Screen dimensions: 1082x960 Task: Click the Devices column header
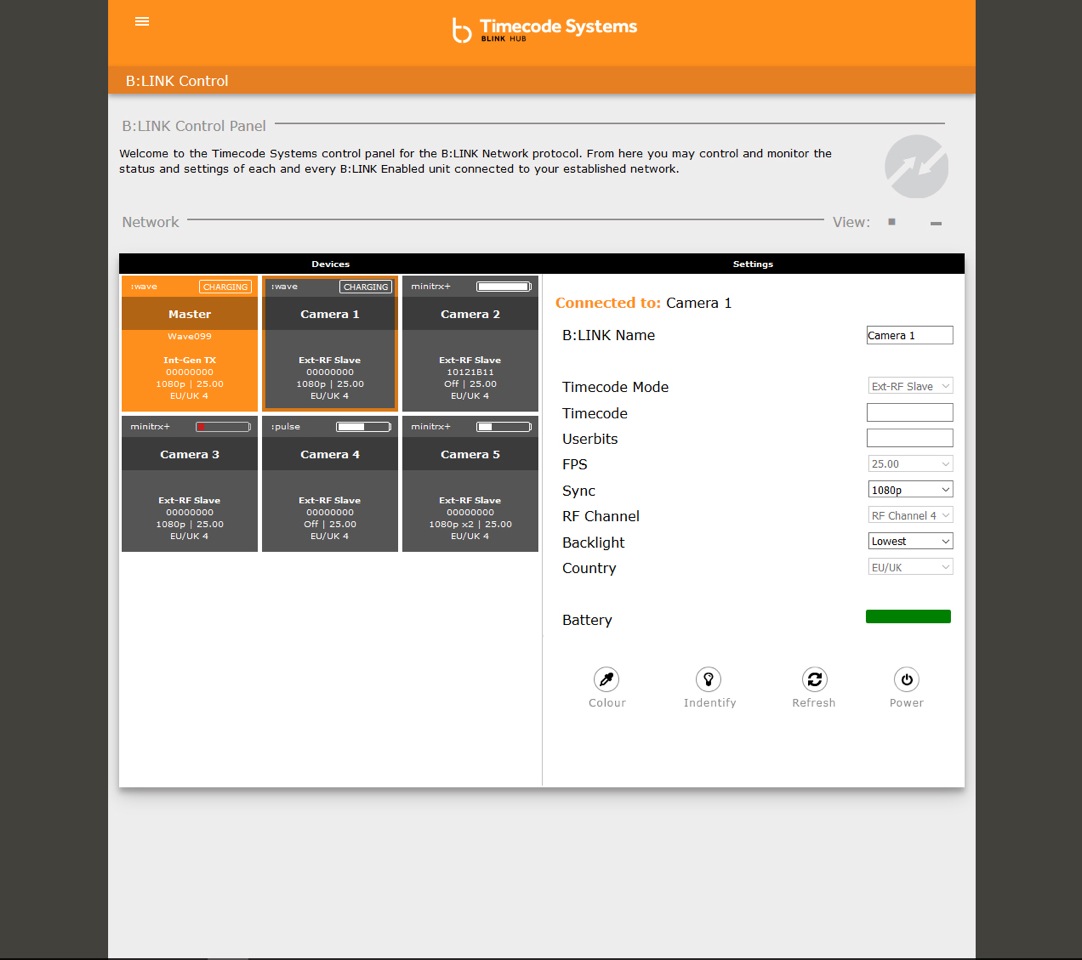point(331,264)
